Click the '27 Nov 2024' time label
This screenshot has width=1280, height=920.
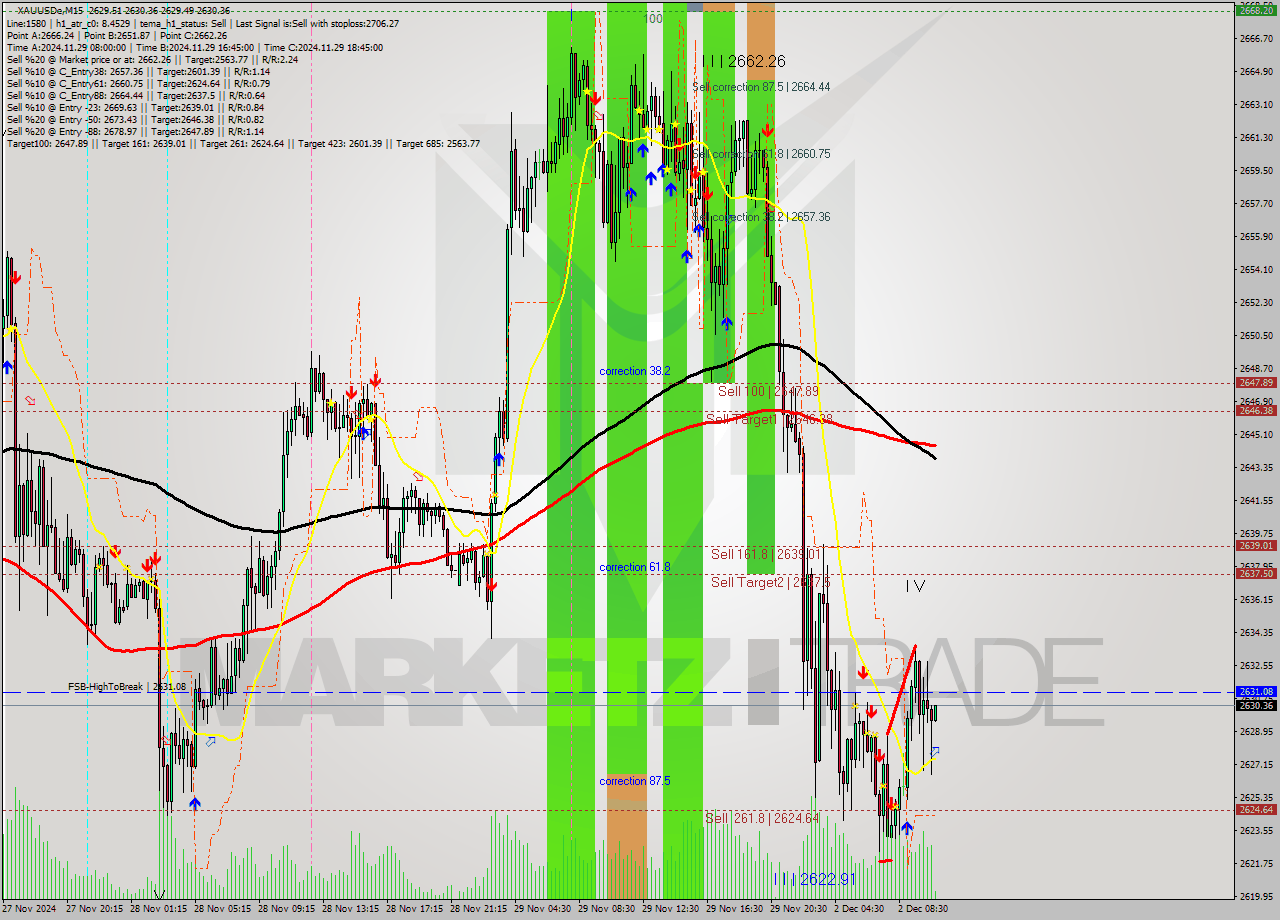pyautogui.click(x=29, y=909)
